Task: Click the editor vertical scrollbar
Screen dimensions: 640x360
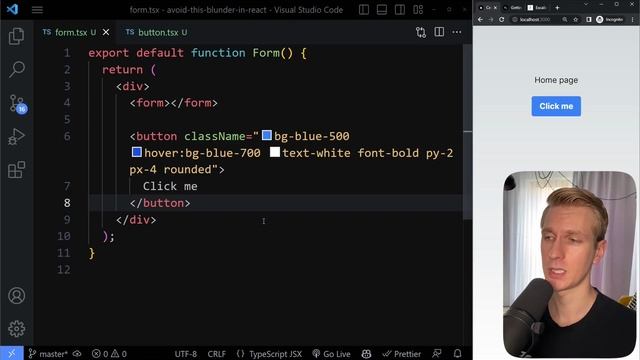Action: point(468,131)
